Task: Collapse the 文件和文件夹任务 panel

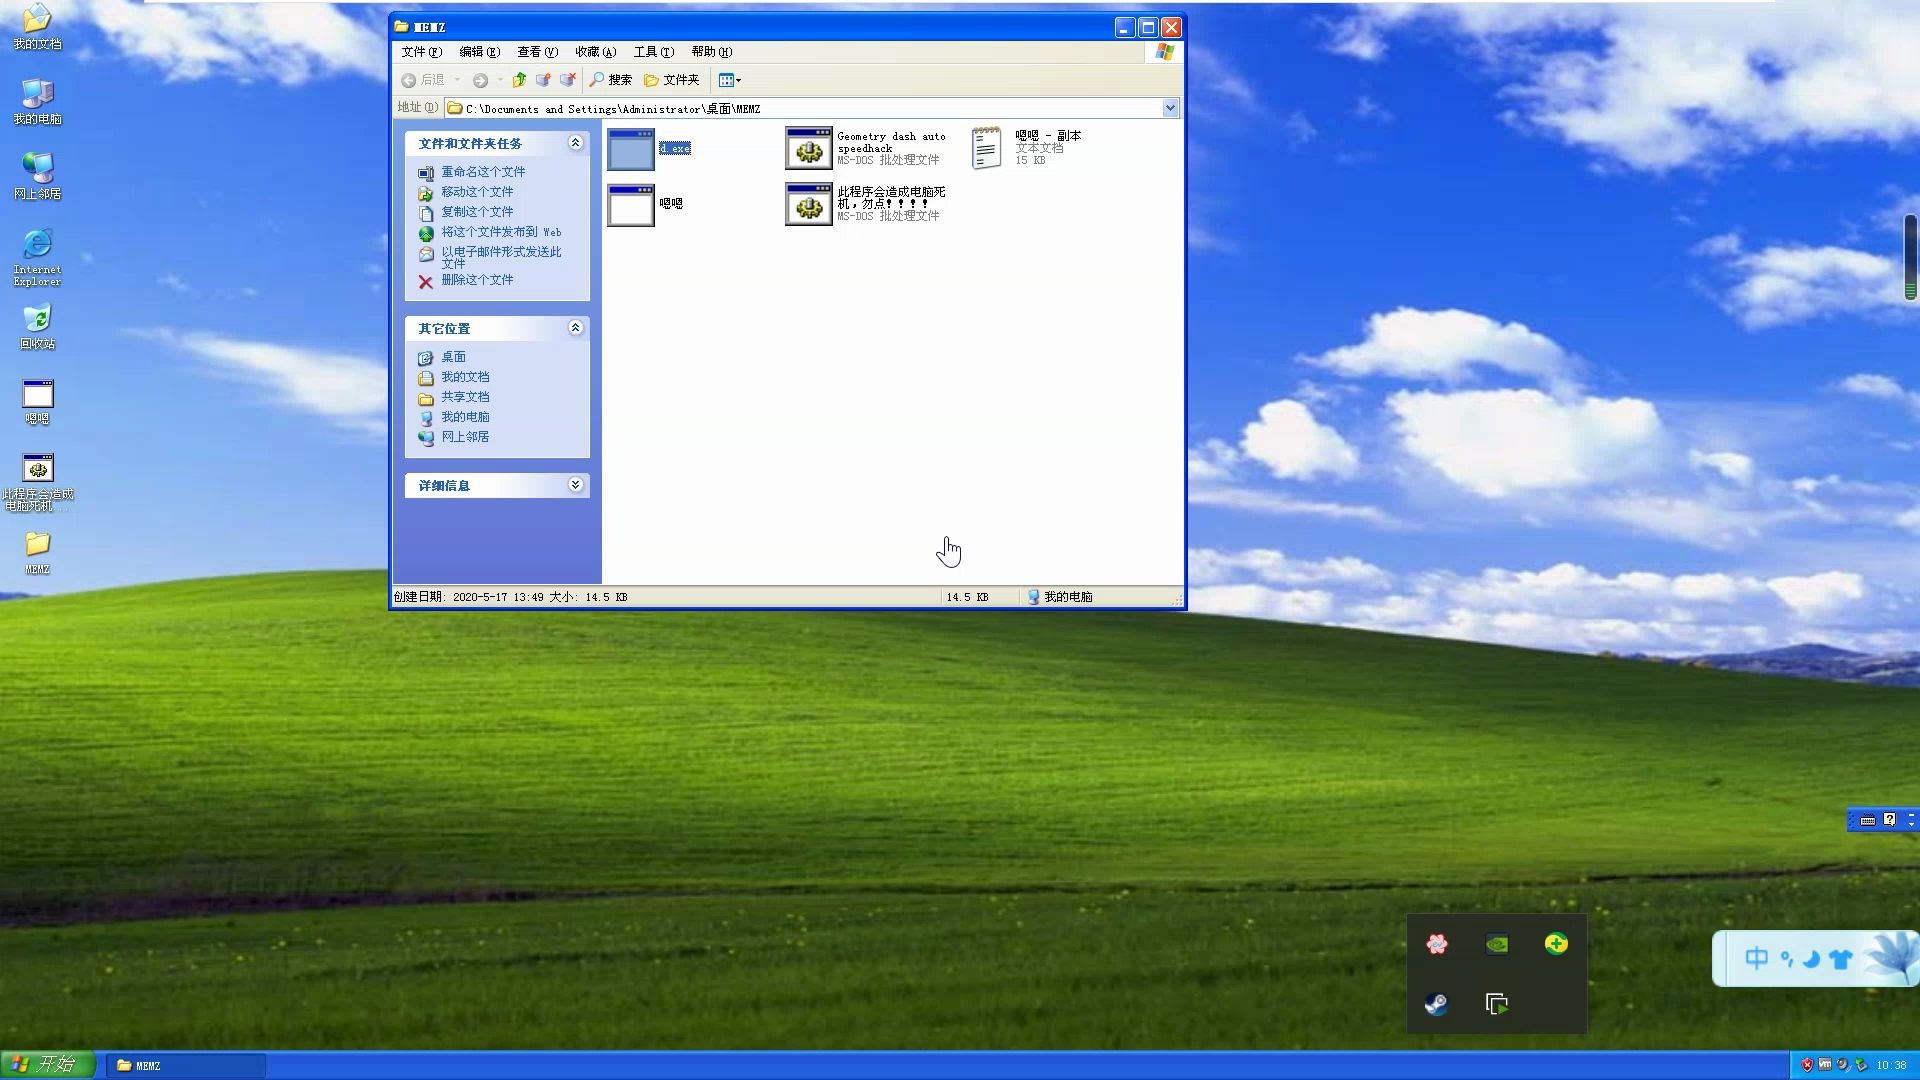Action: pyautogui.click(x=575, y=143)
